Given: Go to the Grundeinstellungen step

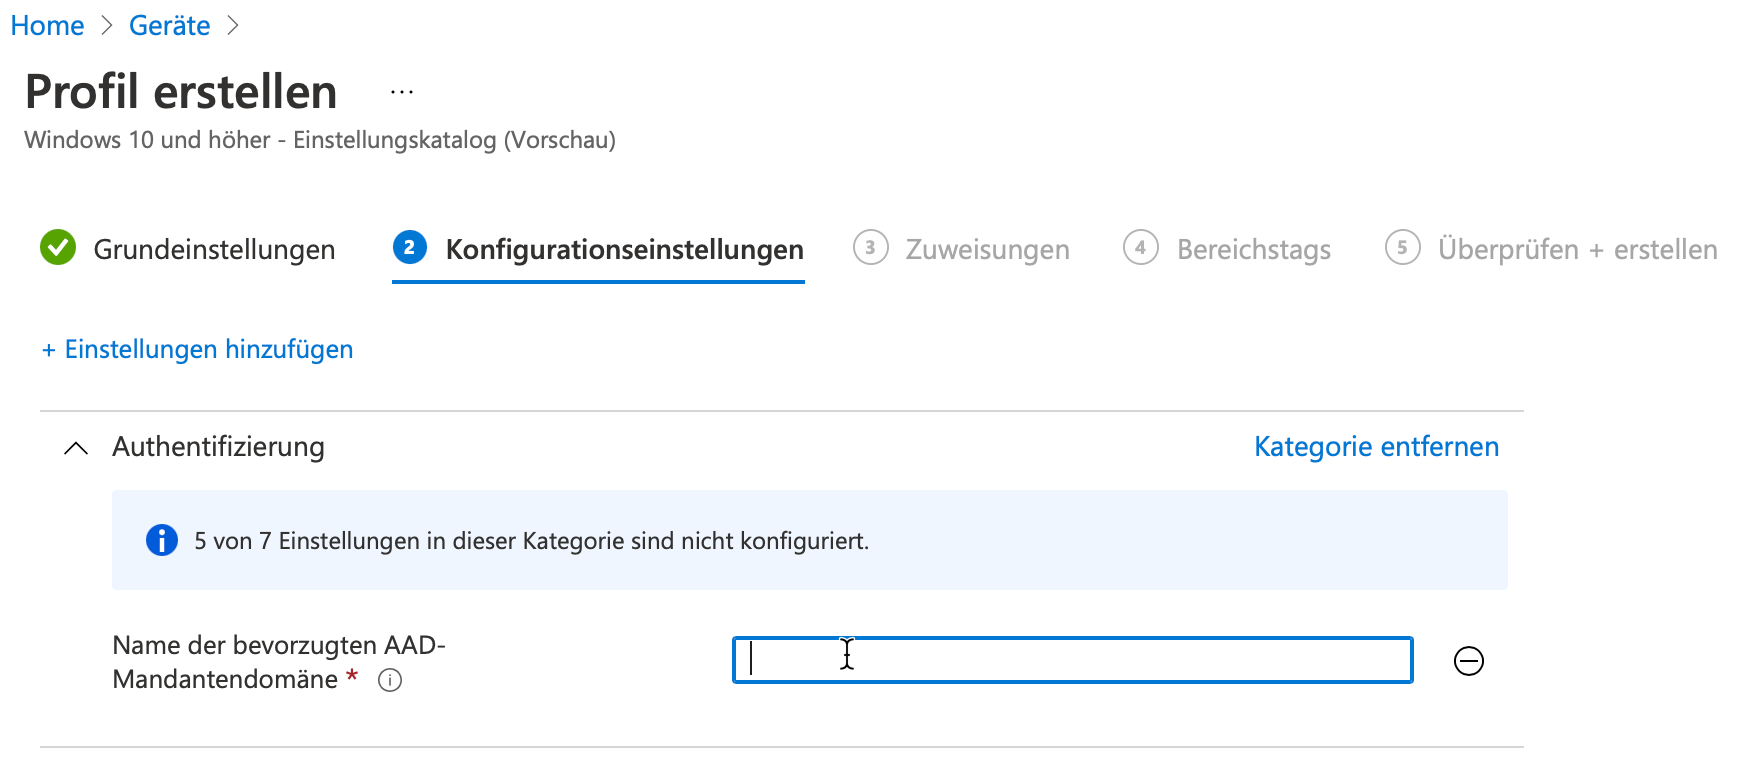Looking at the screenshot, I should (212, 250).
